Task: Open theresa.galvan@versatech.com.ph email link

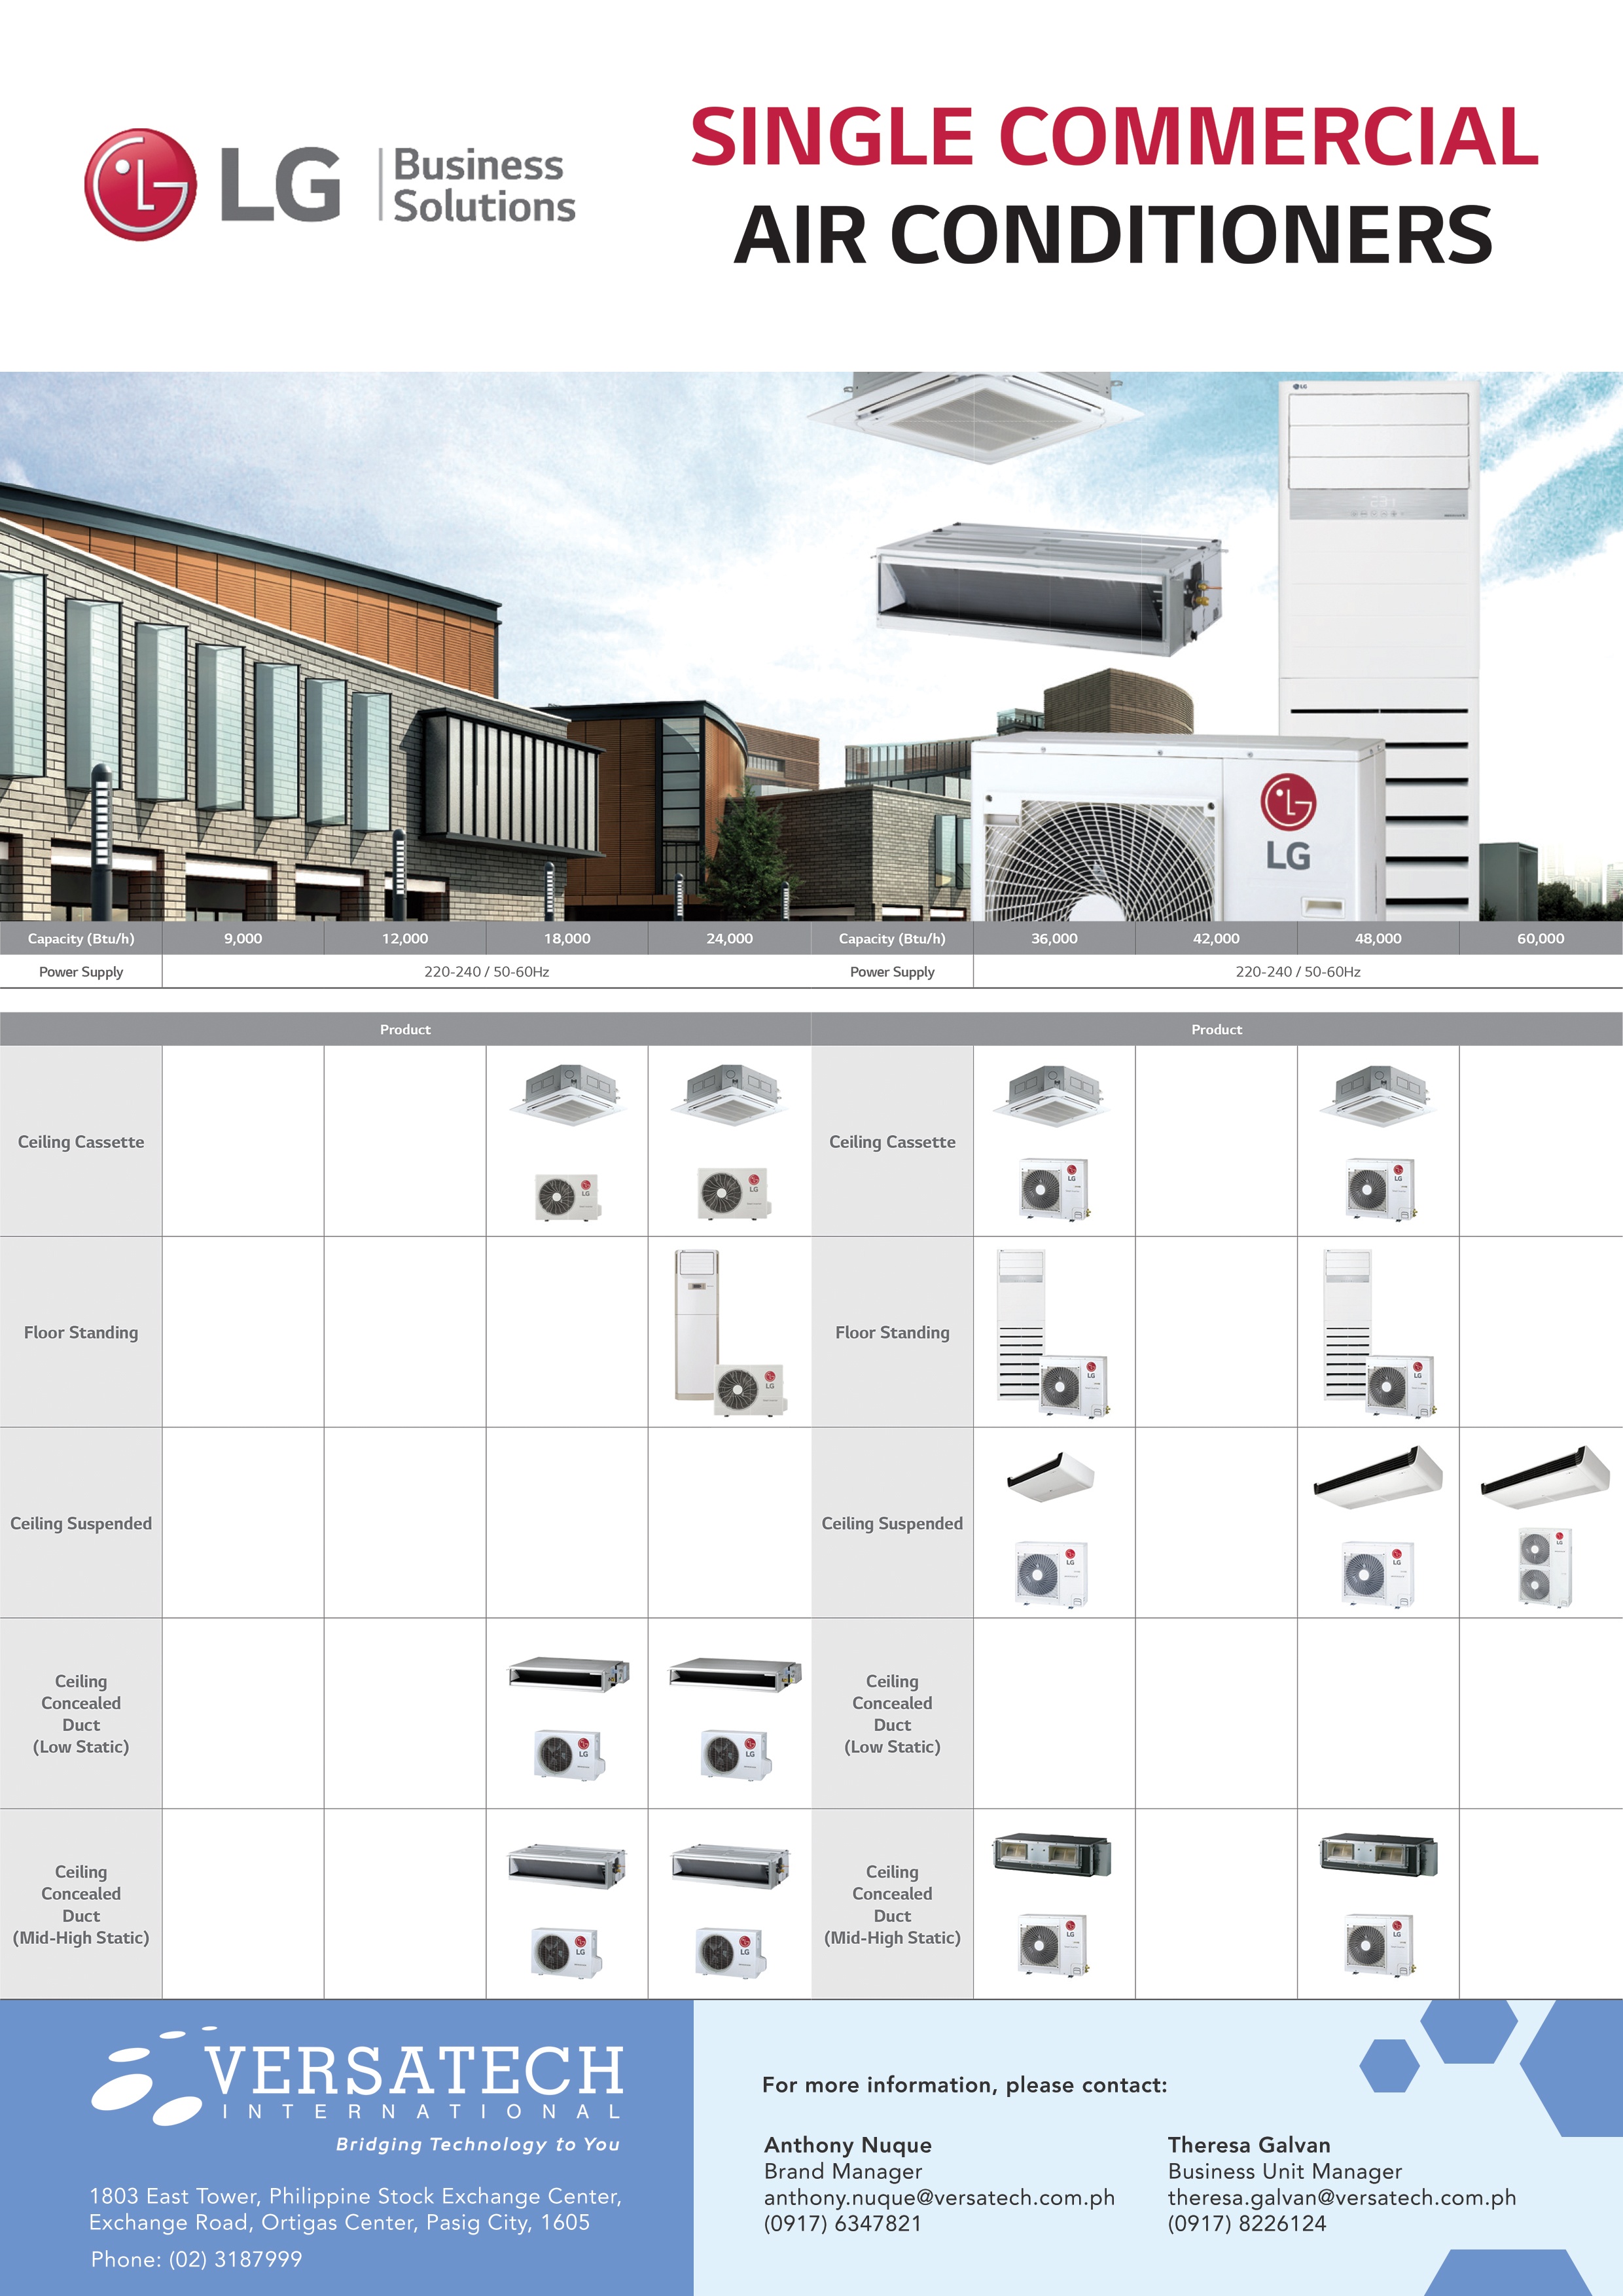Action: (1342, 2197)
